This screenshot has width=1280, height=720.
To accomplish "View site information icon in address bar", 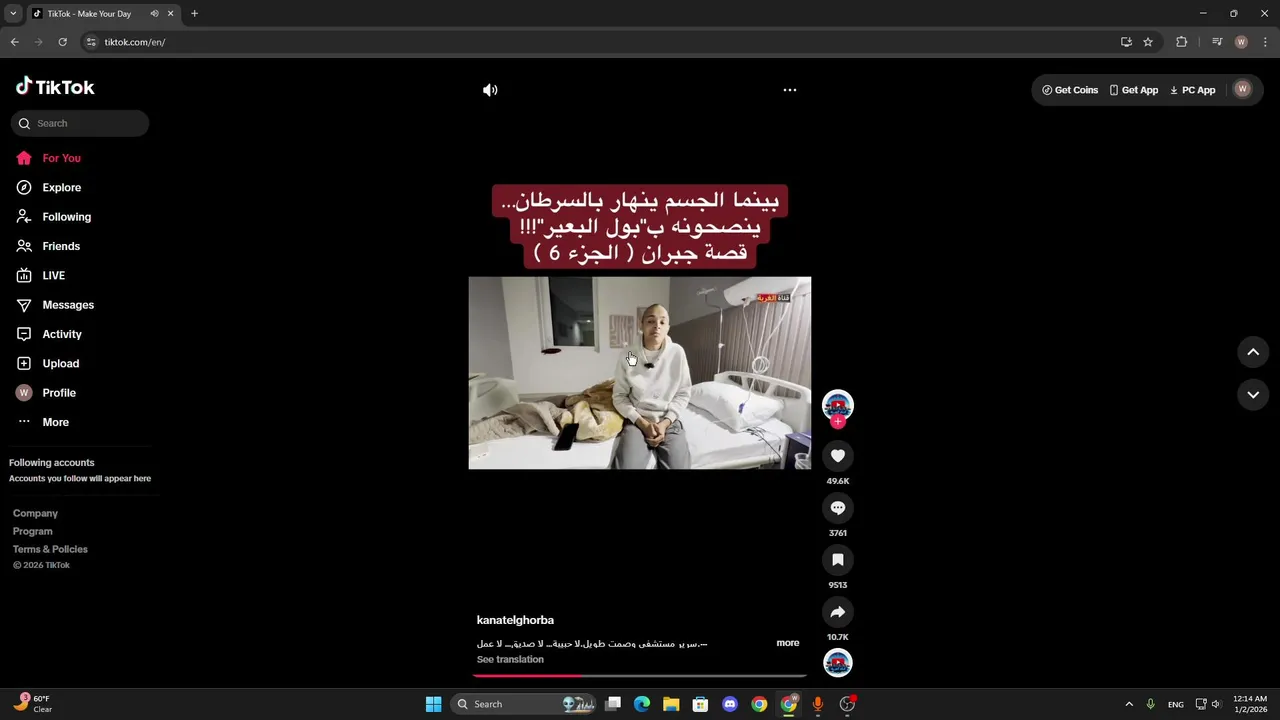I will (91, 42).
